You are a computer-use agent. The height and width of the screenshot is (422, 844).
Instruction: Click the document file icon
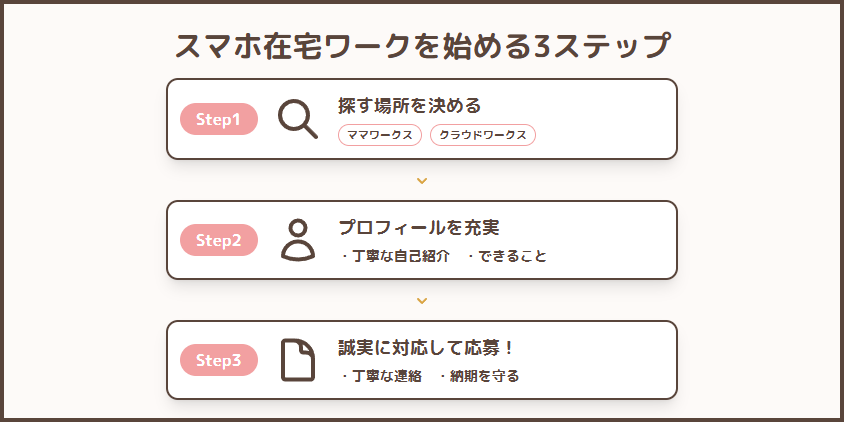coord(298,360)
